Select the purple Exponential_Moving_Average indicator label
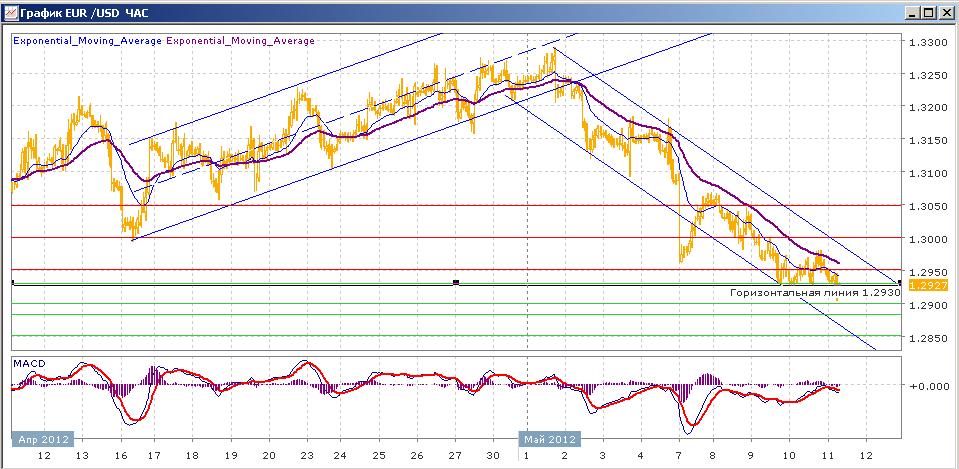Screen dimensions: 959x469 tap(240, 41)
